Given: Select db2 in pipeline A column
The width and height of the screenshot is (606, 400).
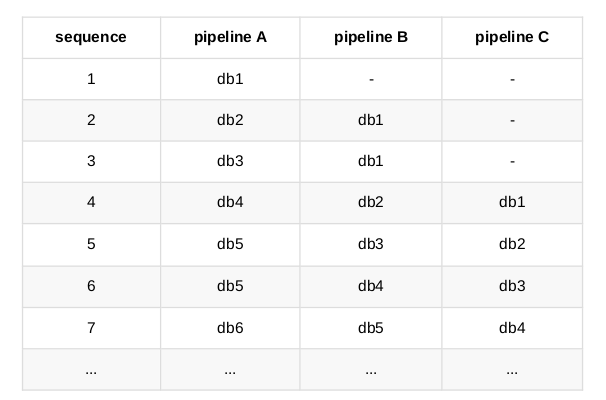Looking at the screenshot, I should [230, 120].
